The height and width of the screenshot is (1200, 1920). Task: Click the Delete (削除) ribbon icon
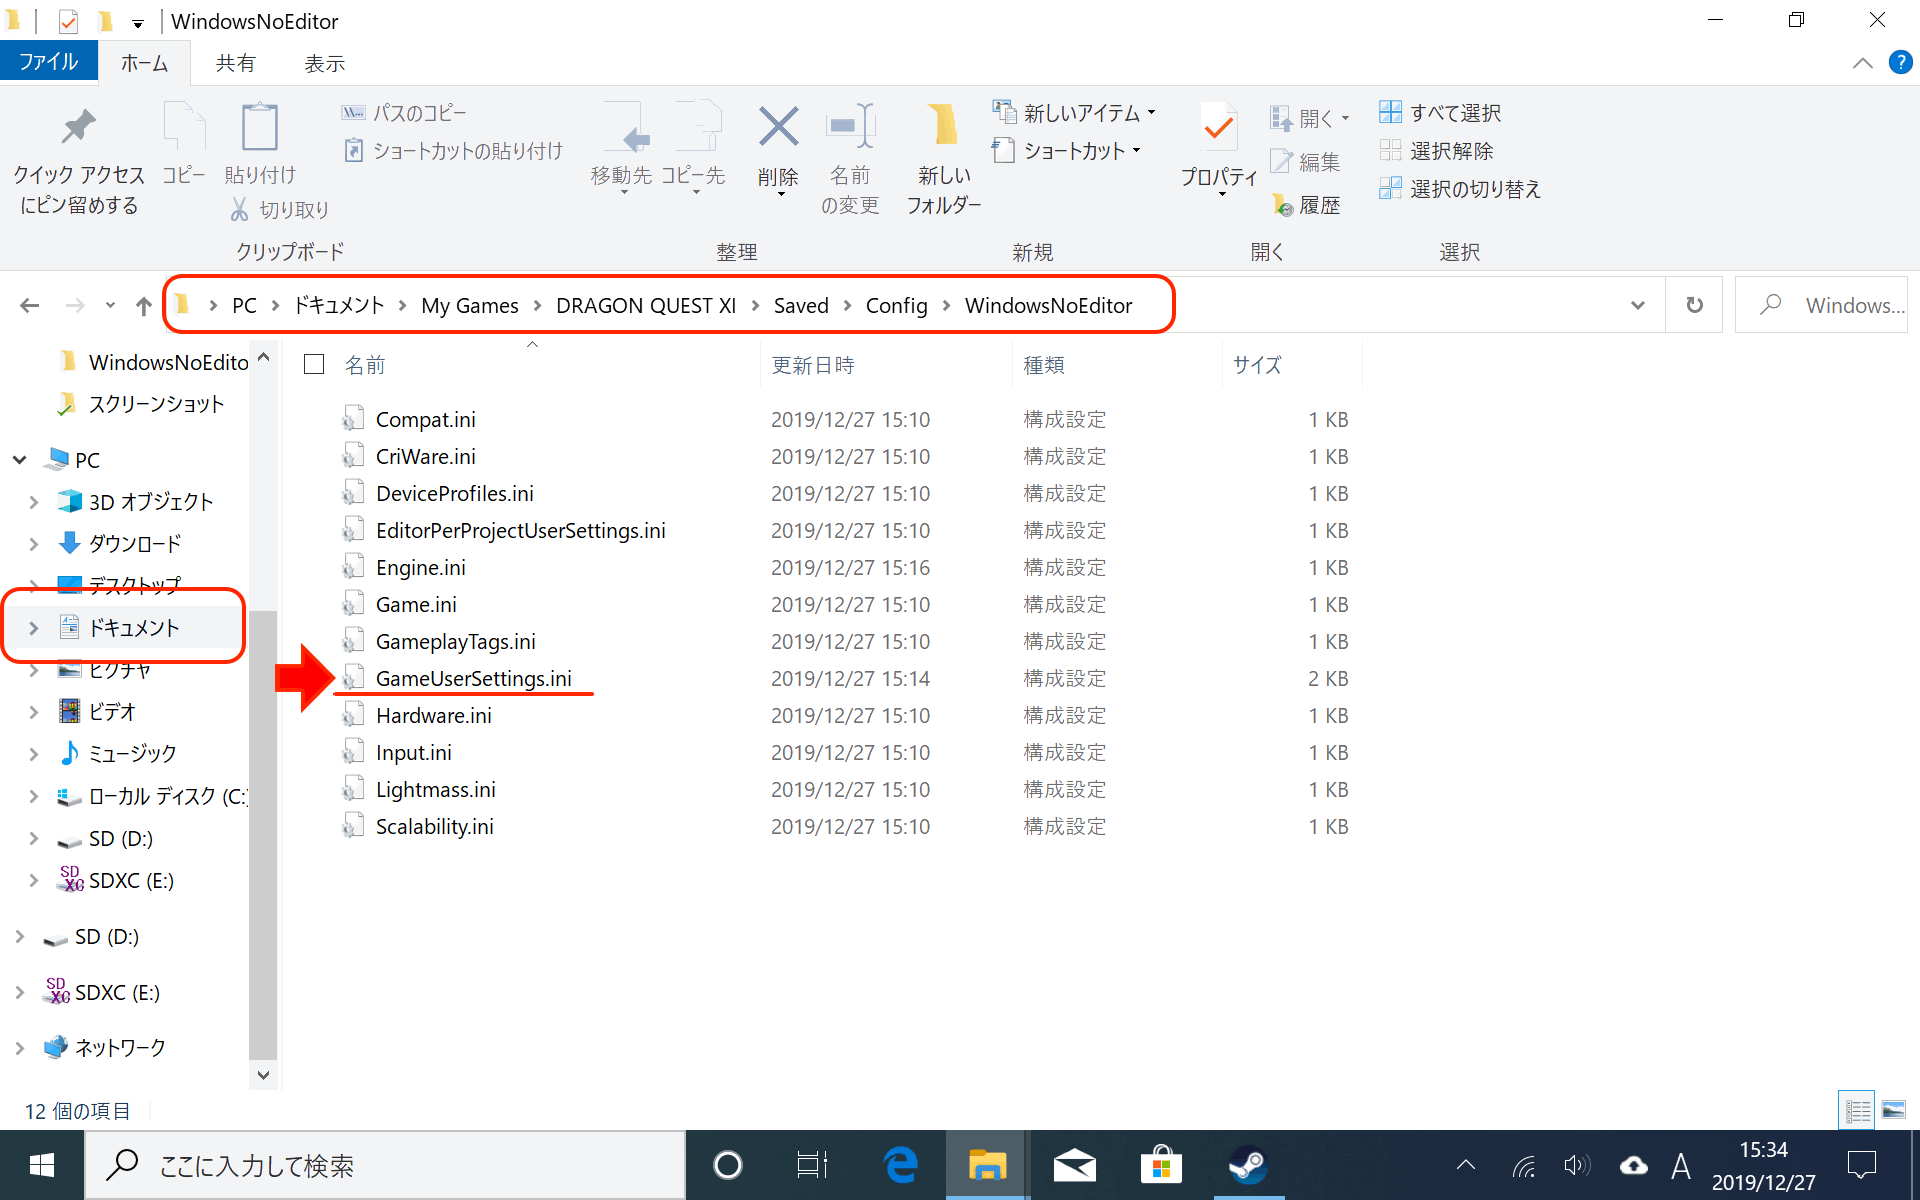pos(778,128)
